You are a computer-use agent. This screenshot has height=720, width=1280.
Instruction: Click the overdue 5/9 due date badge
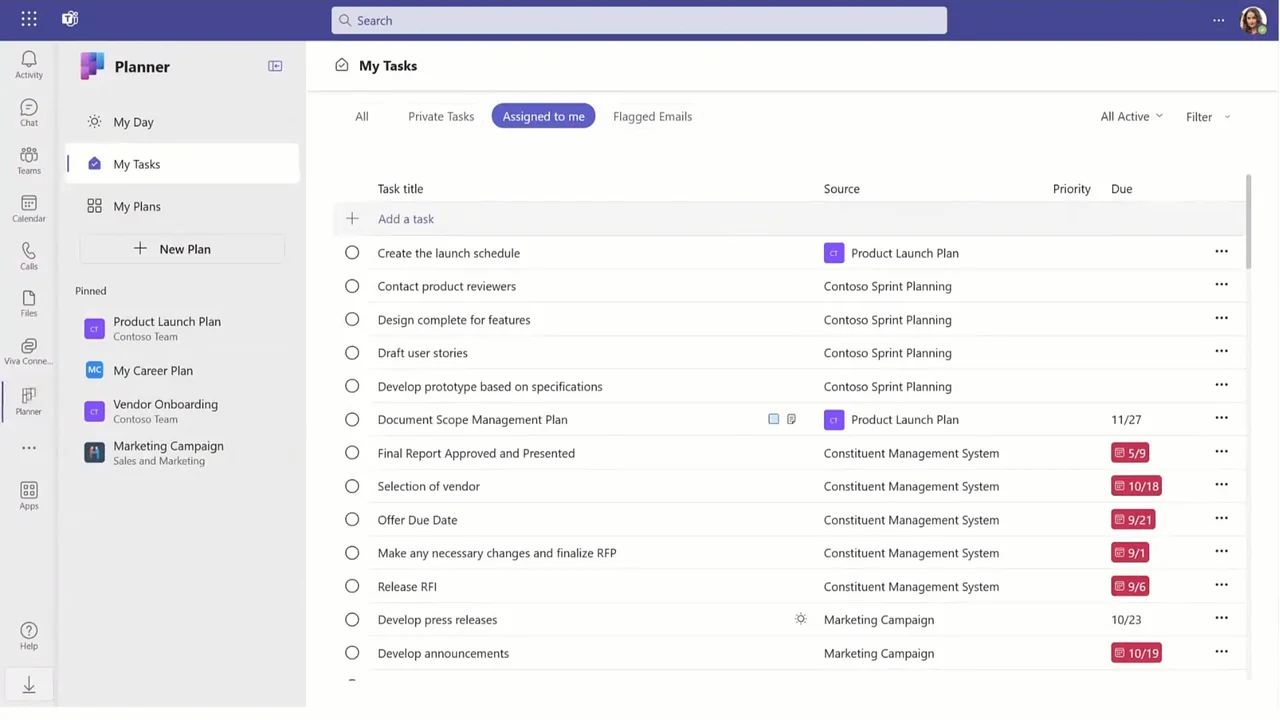coord(1130,453)
